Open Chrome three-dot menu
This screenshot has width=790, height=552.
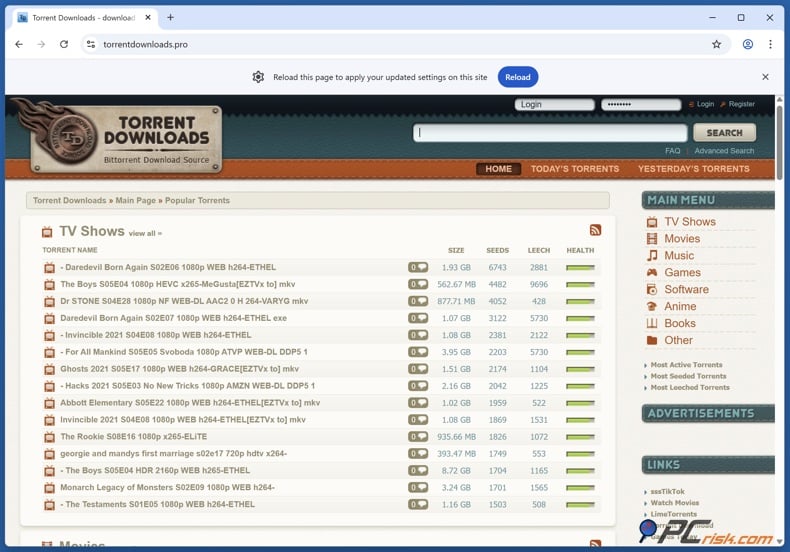(x=770, y=44)
